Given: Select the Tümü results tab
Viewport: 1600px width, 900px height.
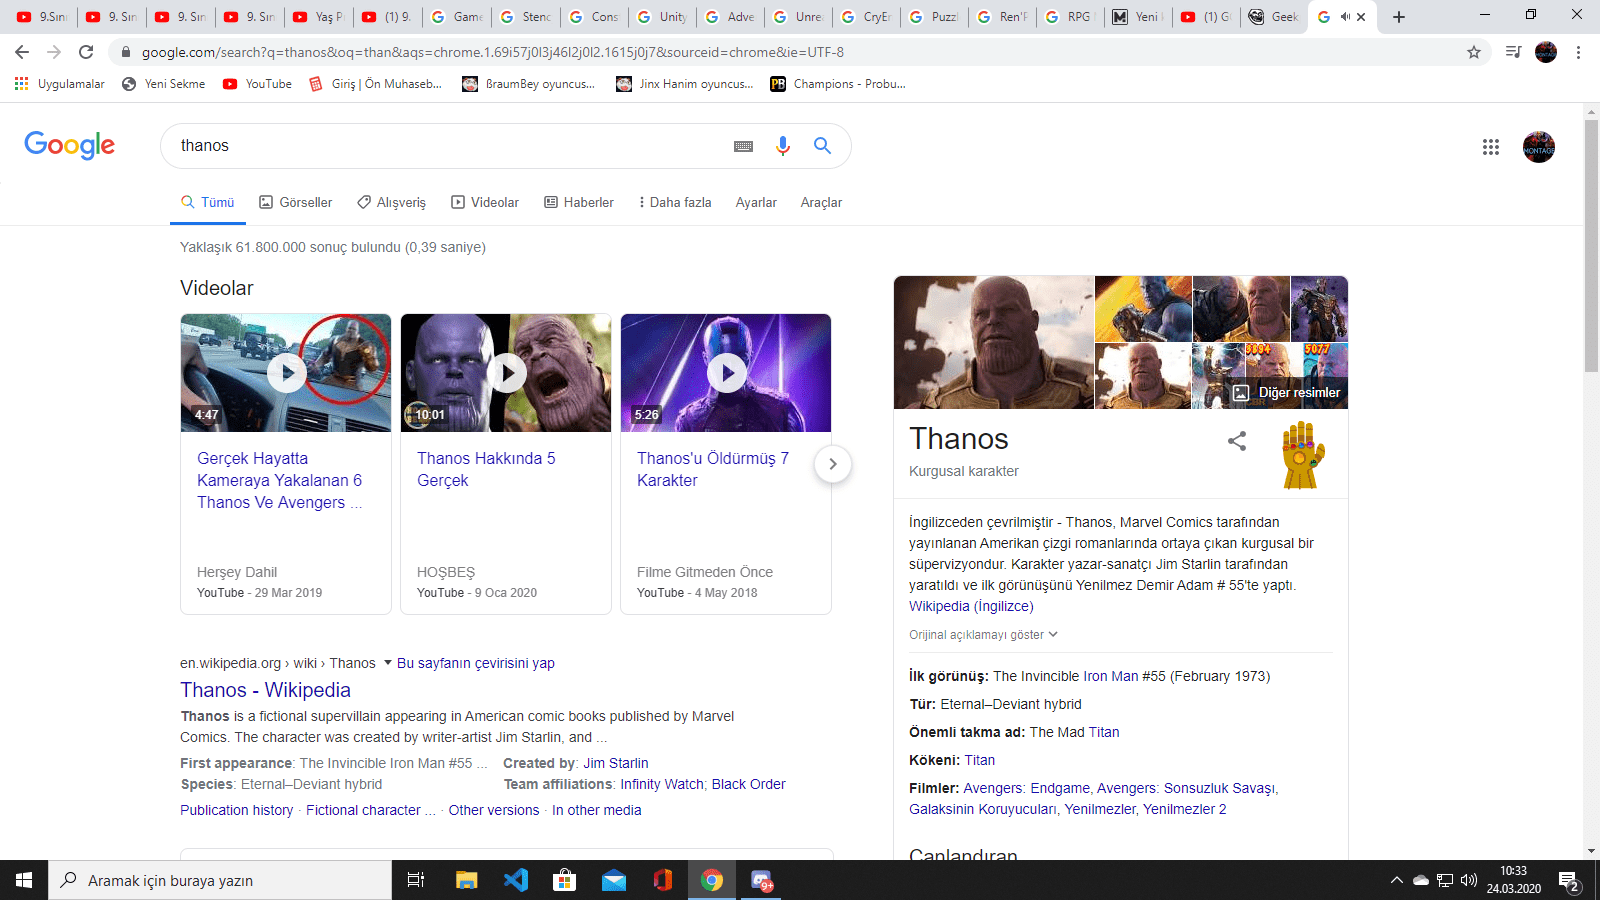Looking at the screenshot, I should click(x=208, y=202).
